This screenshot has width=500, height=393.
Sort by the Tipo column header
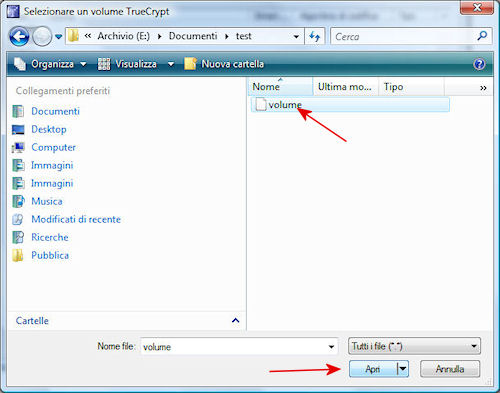click(x=411, y=87)
